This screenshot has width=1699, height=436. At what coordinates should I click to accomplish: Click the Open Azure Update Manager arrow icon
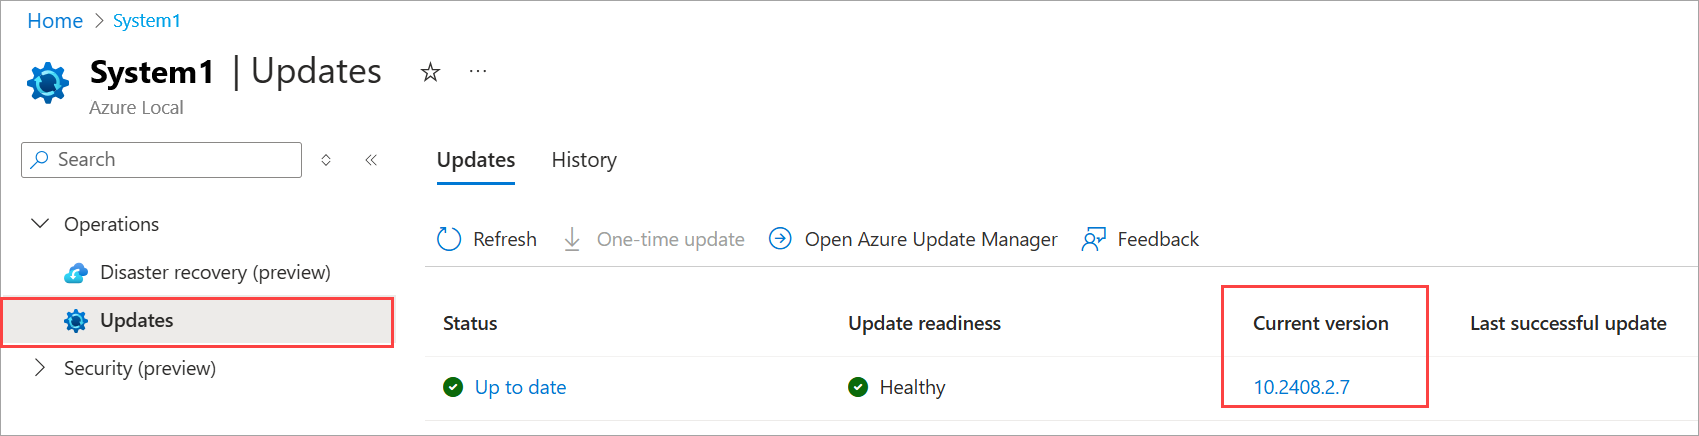[x=780, y=239]
